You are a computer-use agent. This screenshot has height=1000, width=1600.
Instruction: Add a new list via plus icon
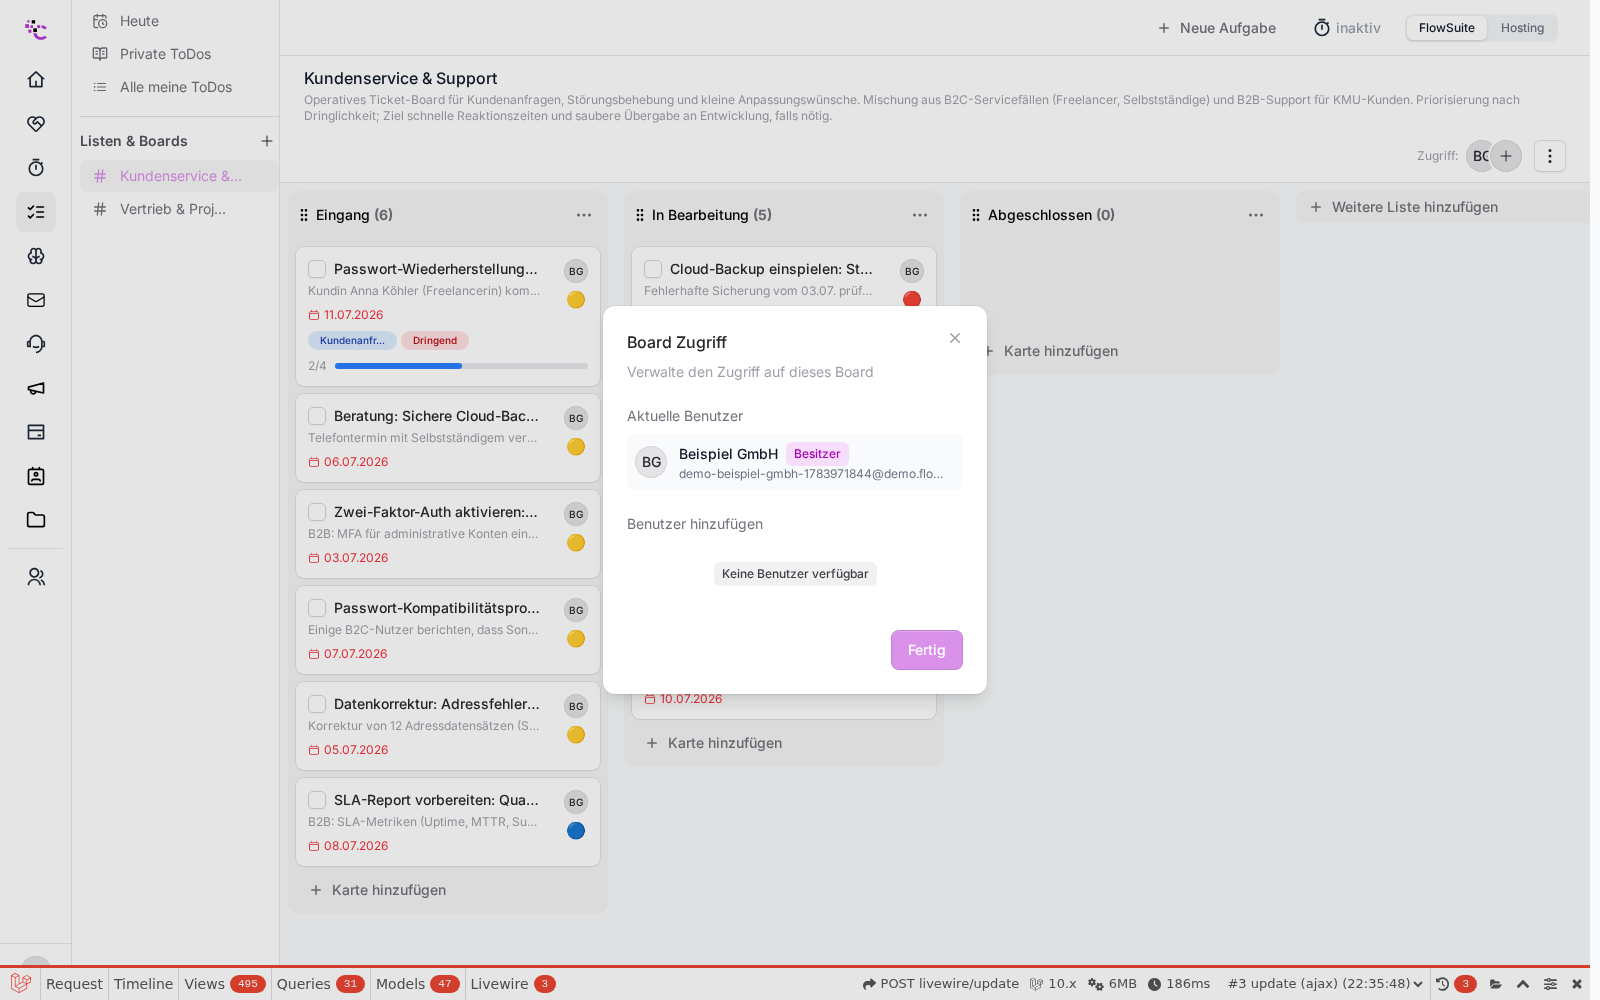pyautogui.click(x=267, y=141)
